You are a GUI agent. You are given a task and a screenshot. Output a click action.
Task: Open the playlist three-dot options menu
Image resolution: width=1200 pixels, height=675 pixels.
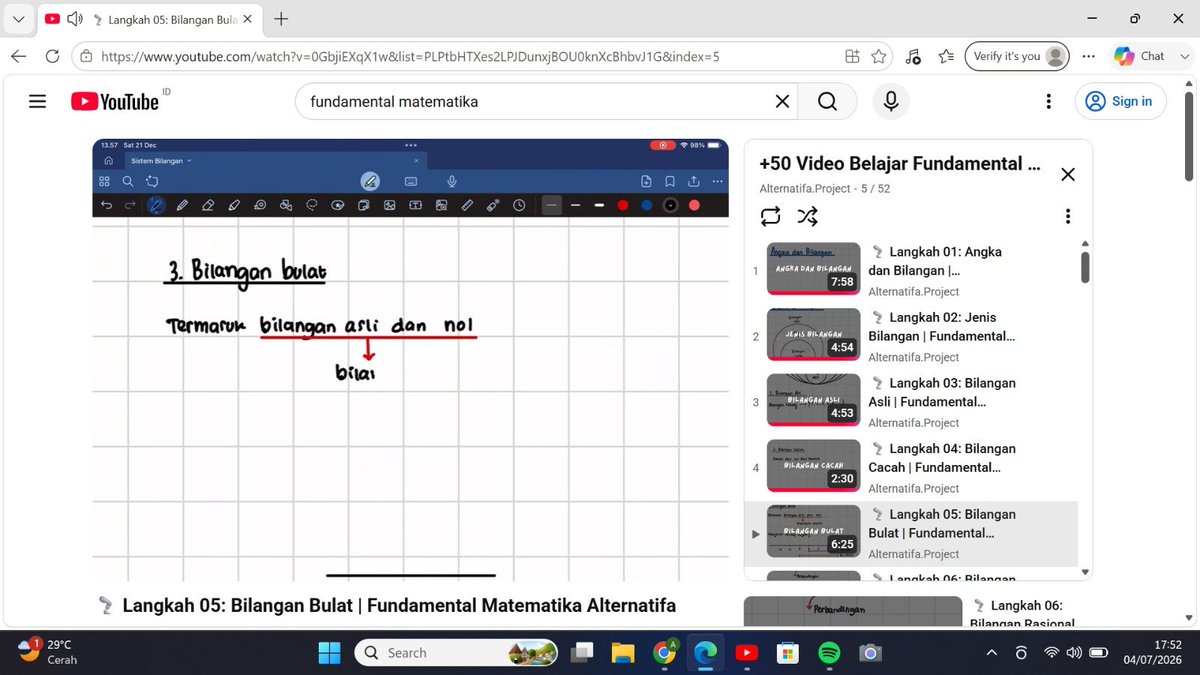1068,216
